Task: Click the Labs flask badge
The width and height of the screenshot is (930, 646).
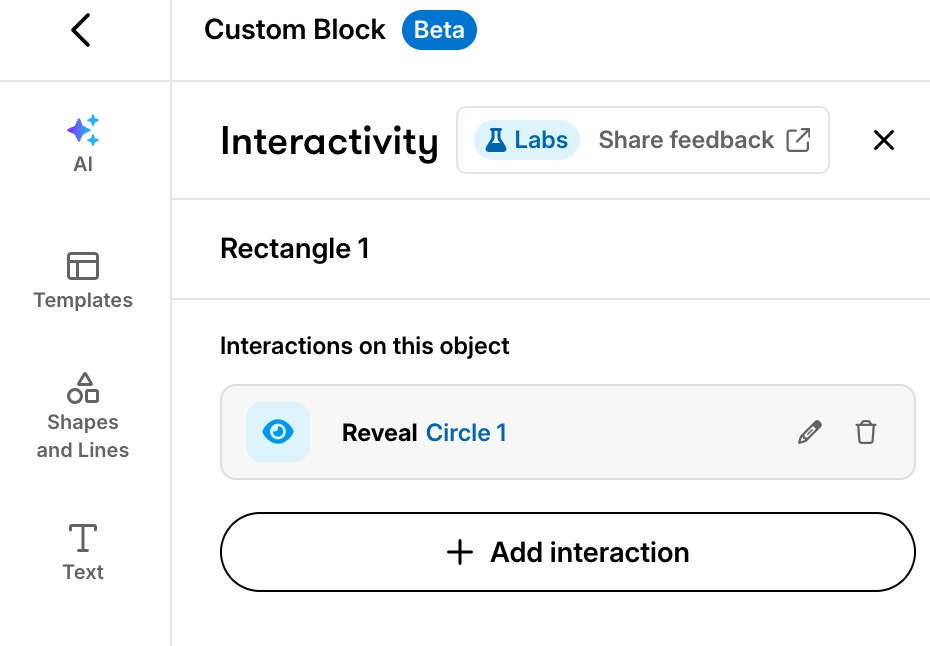Action: pos(527,140)
